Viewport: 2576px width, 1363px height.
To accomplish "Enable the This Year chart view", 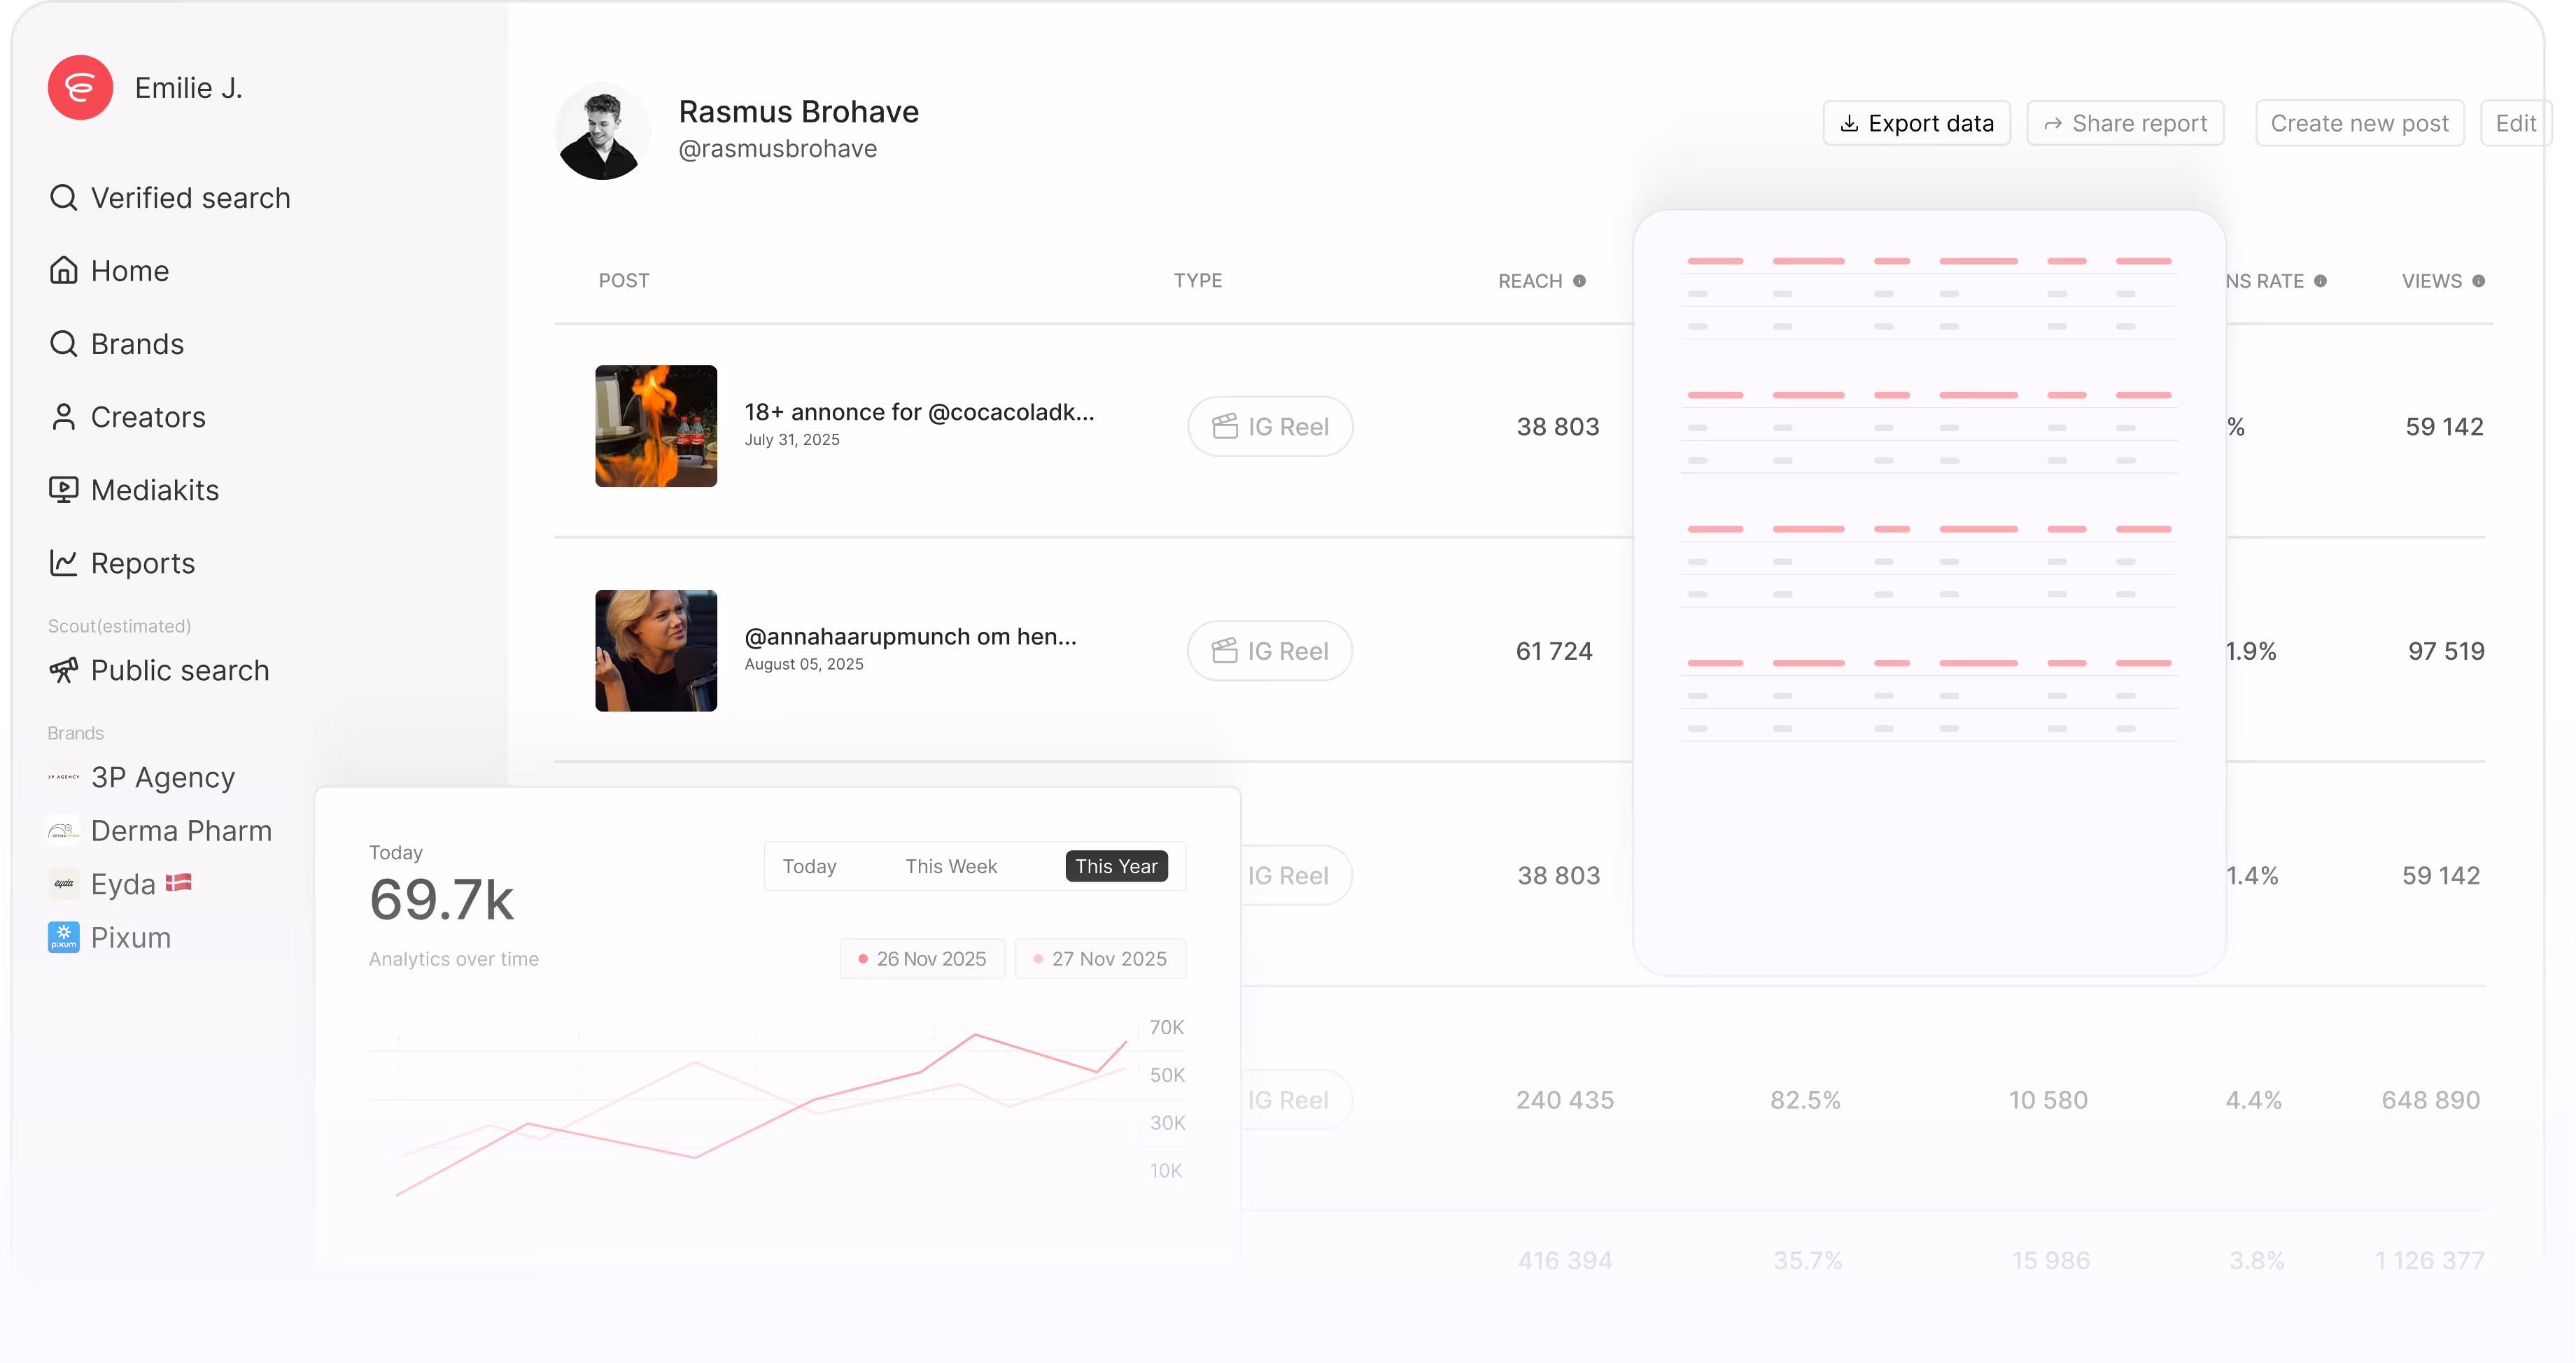I will tap(1116, 866).
